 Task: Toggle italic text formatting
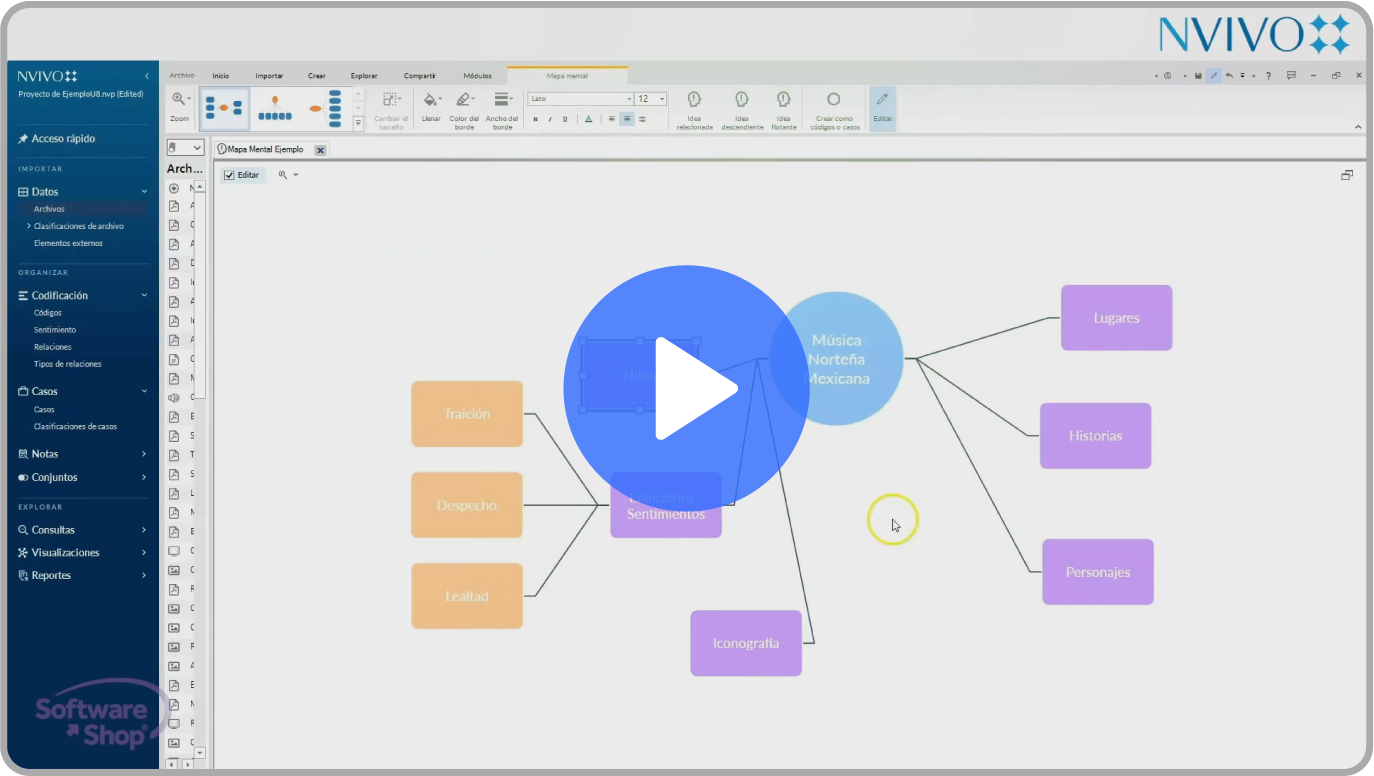[550, 119]
